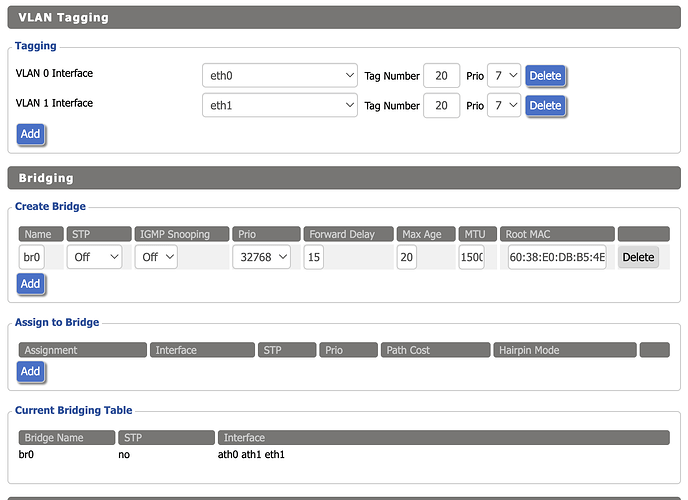Open the VLAN 1 Interface eth1 dropdown

click(279, 105)
